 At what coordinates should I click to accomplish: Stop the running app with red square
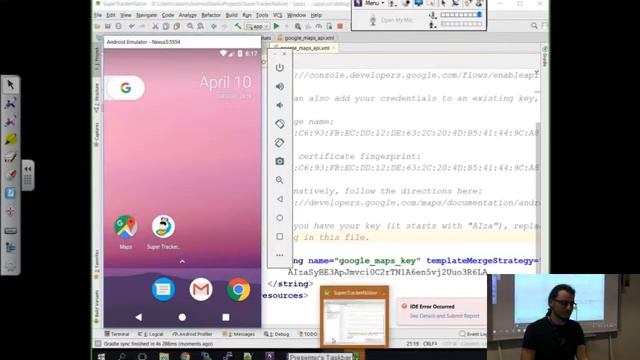[x=340, y=26]
